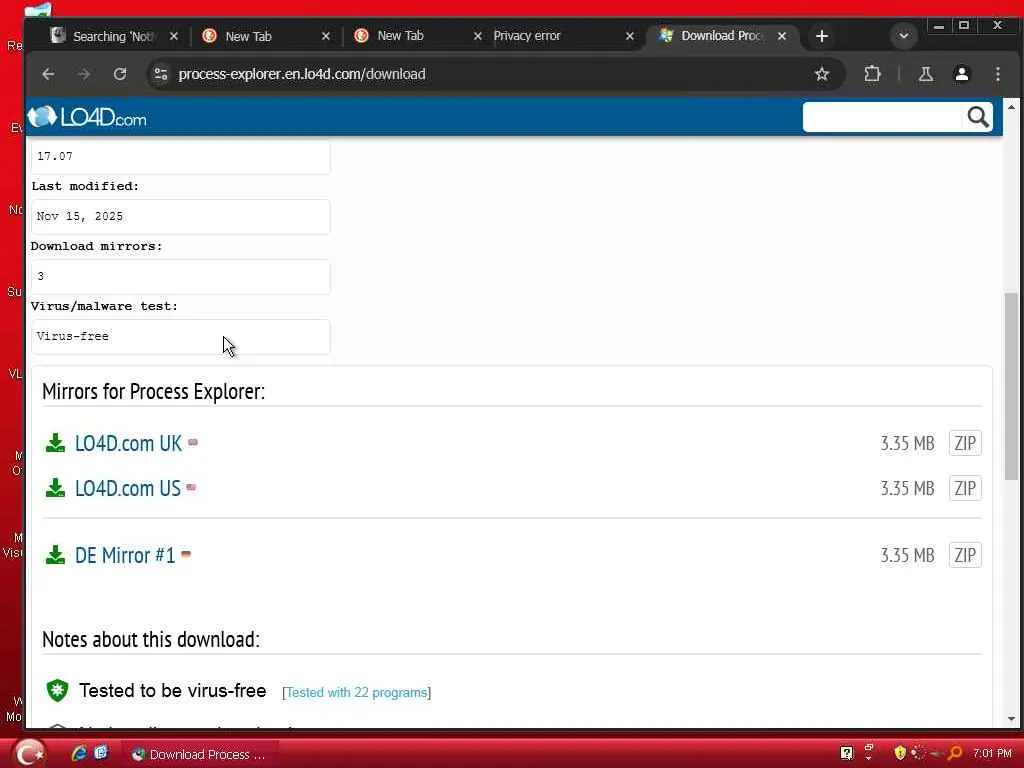1024x768 pixels.
Task: Click the German flag next to DE Mirror
Action: [186, 554]
